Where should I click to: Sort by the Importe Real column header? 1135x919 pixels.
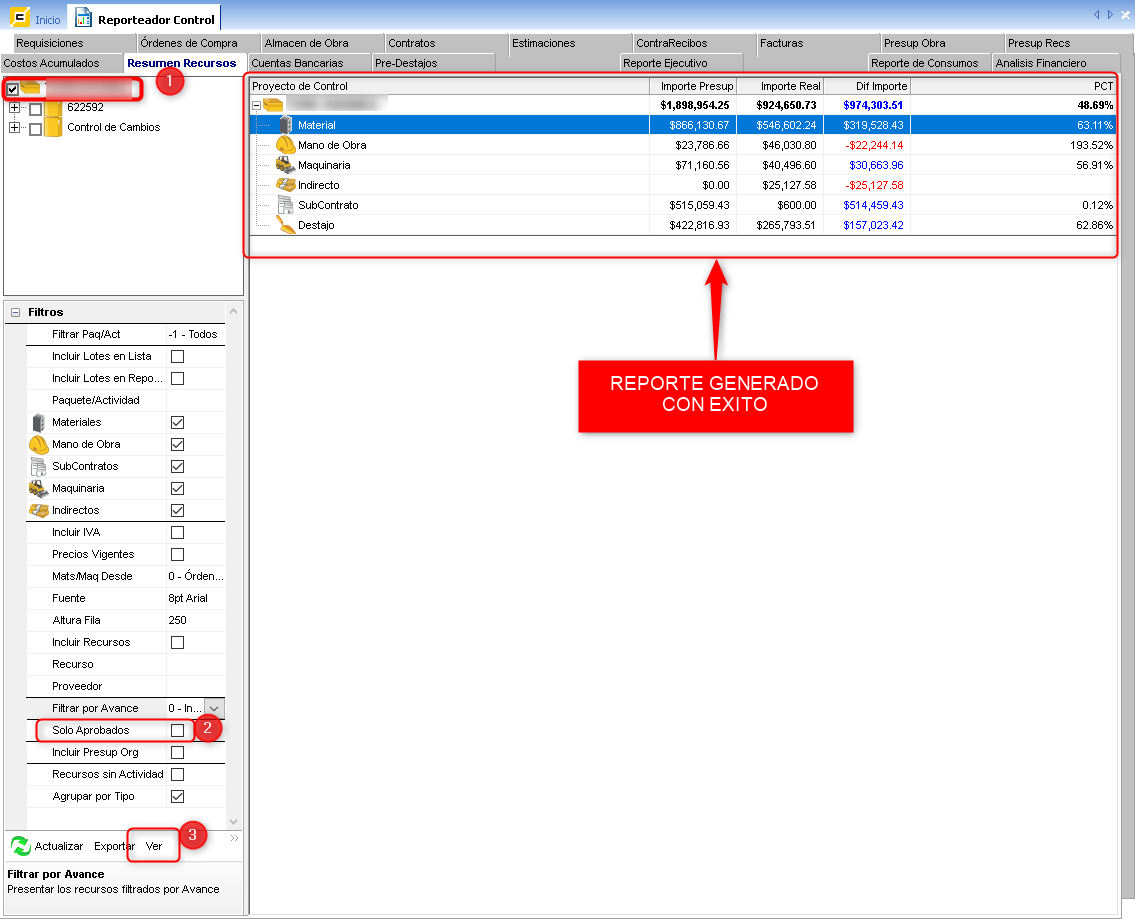(x=780, y=86)
